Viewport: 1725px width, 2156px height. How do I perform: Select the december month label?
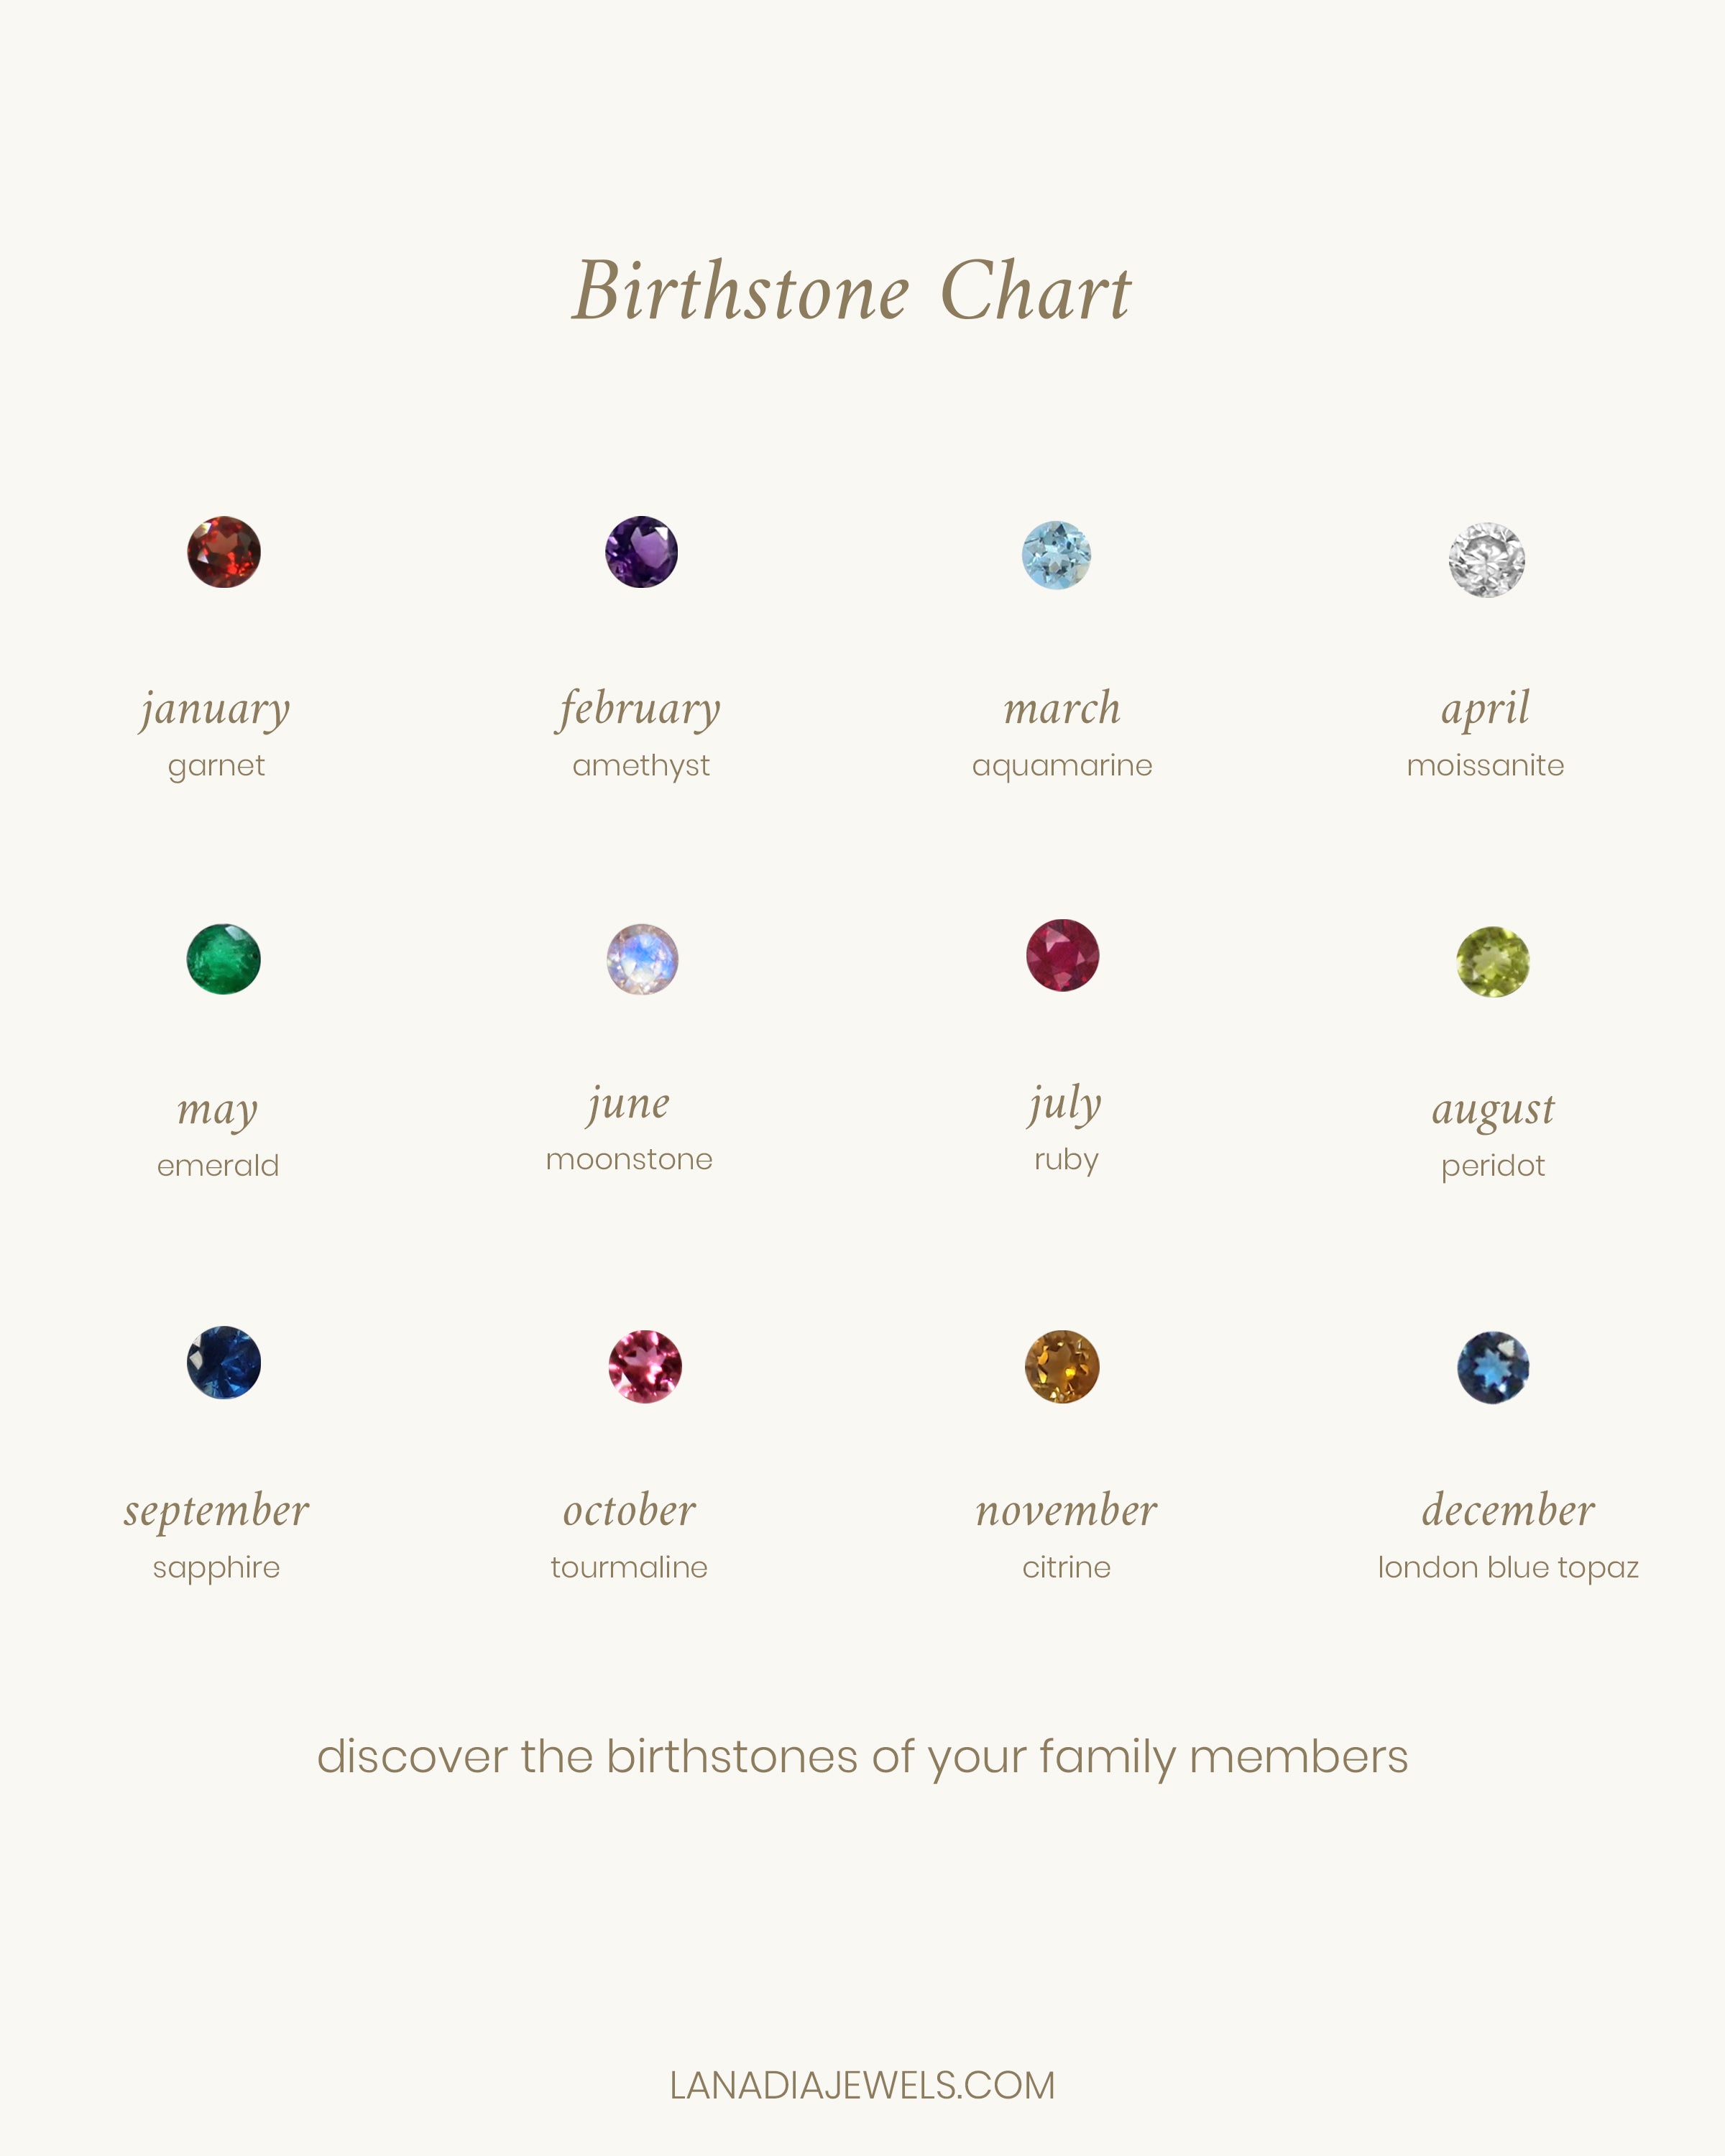(x=1508, y=1511)
